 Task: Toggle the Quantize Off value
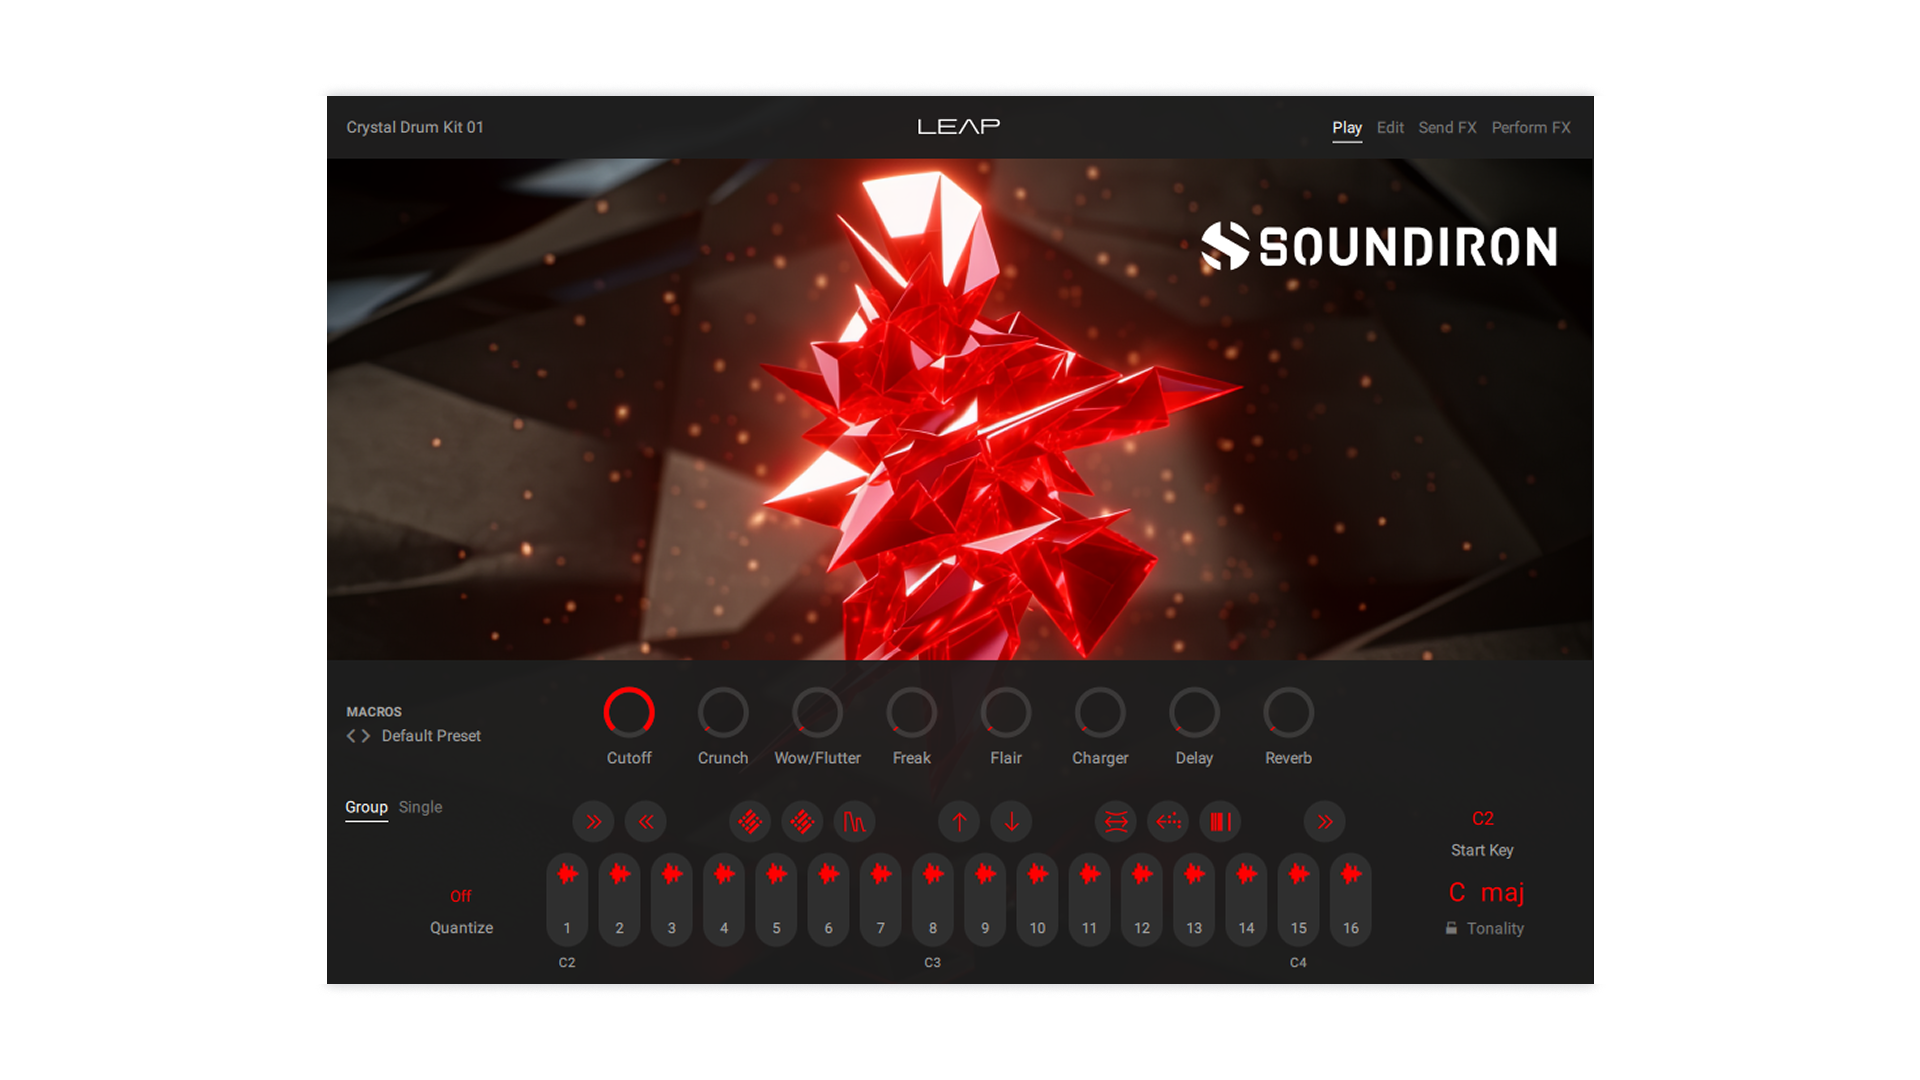pos(461,896)
